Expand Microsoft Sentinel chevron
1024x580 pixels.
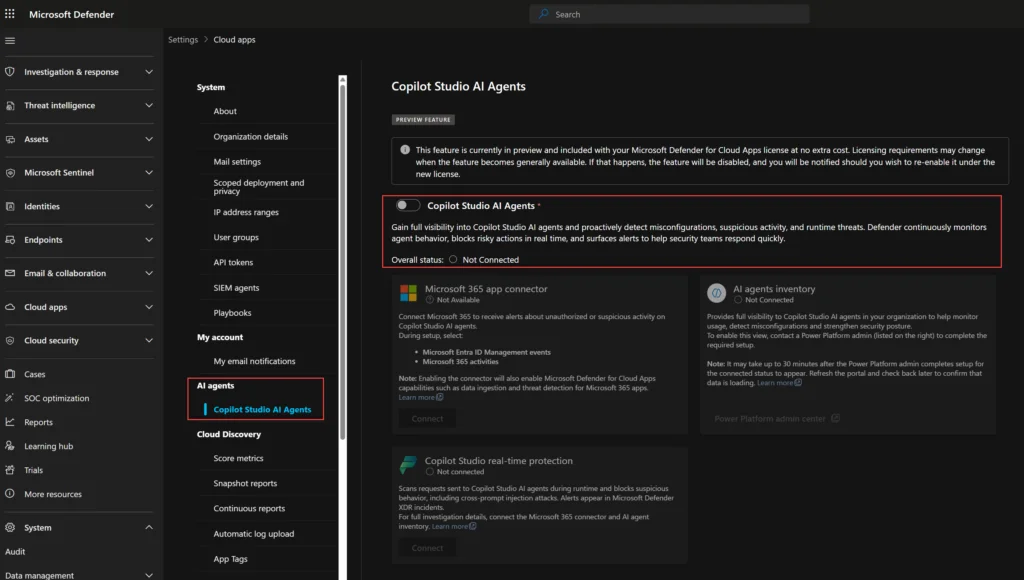point(149,172)
